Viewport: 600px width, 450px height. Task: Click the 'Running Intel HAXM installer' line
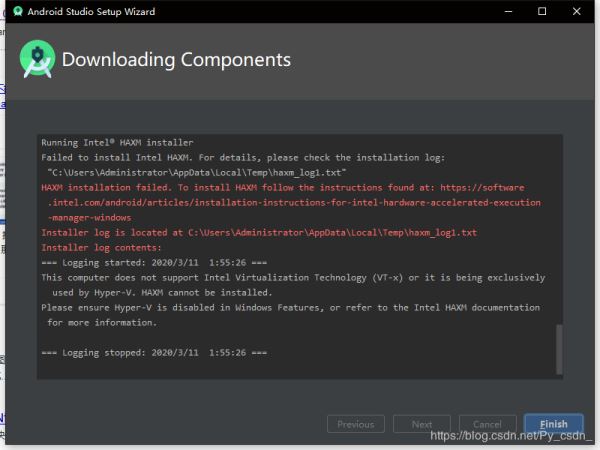coord(117,142)
